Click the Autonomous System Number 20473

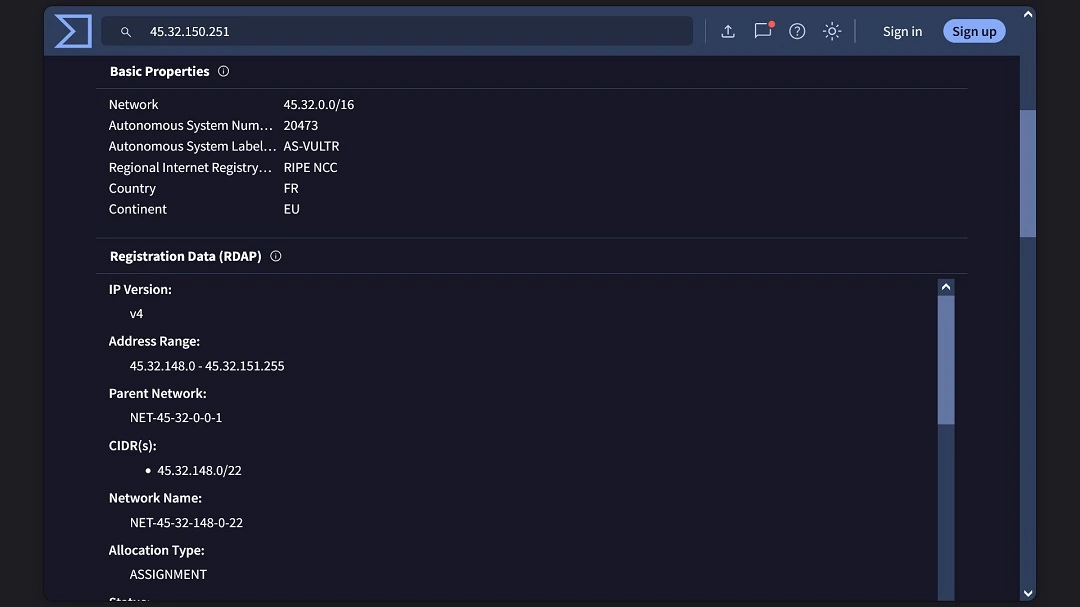301,125
